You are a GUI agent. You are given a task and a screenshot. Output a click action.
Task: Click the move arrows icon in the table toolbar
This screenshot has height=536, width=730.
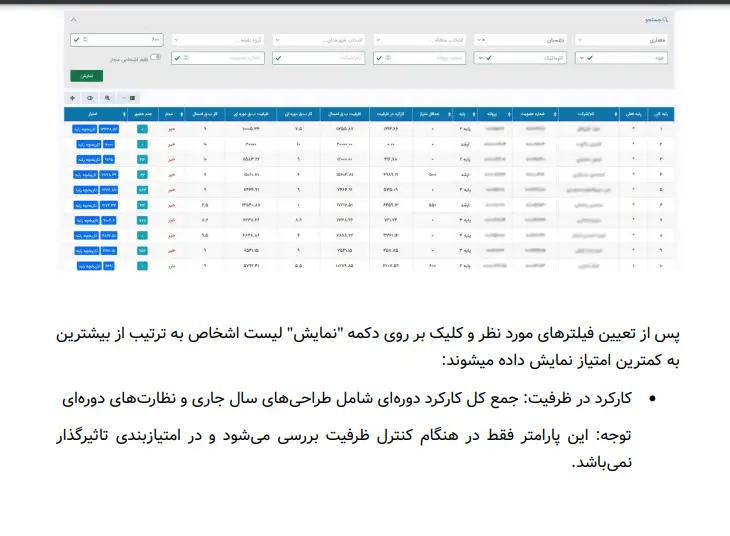pyautogui.click(x=73, y=98)
